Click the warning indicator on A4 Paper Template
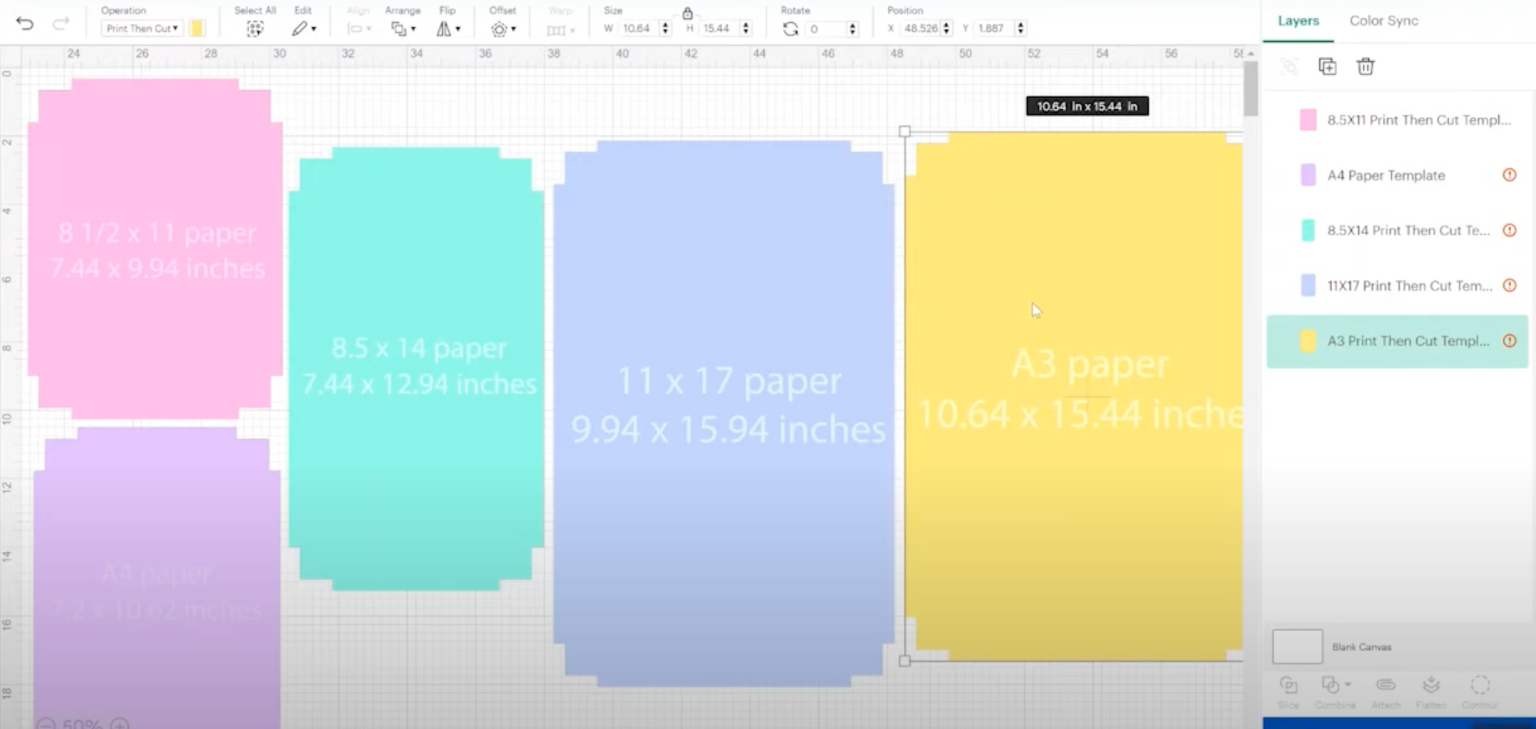Screen dimensions: 1536x729 1509,174
